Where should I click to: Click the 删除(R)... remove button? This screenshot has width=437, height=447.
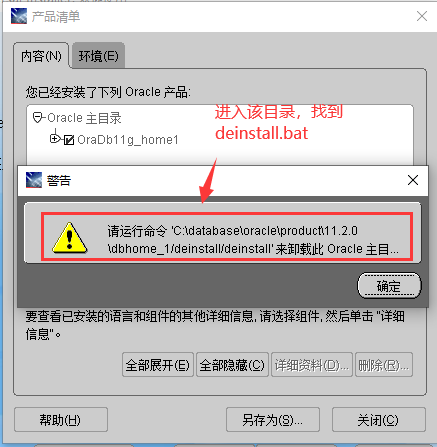(x=384, y=365)
